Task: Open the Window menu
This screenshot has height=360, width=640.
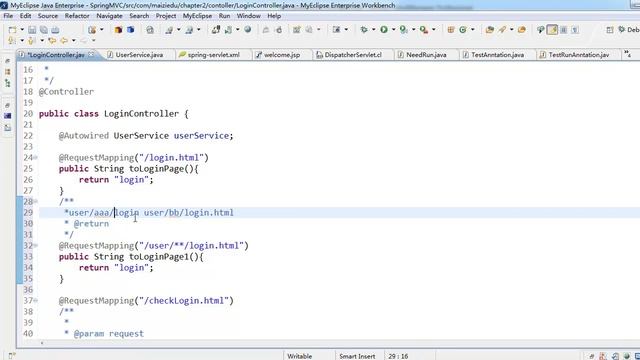Action: point(249,16)
